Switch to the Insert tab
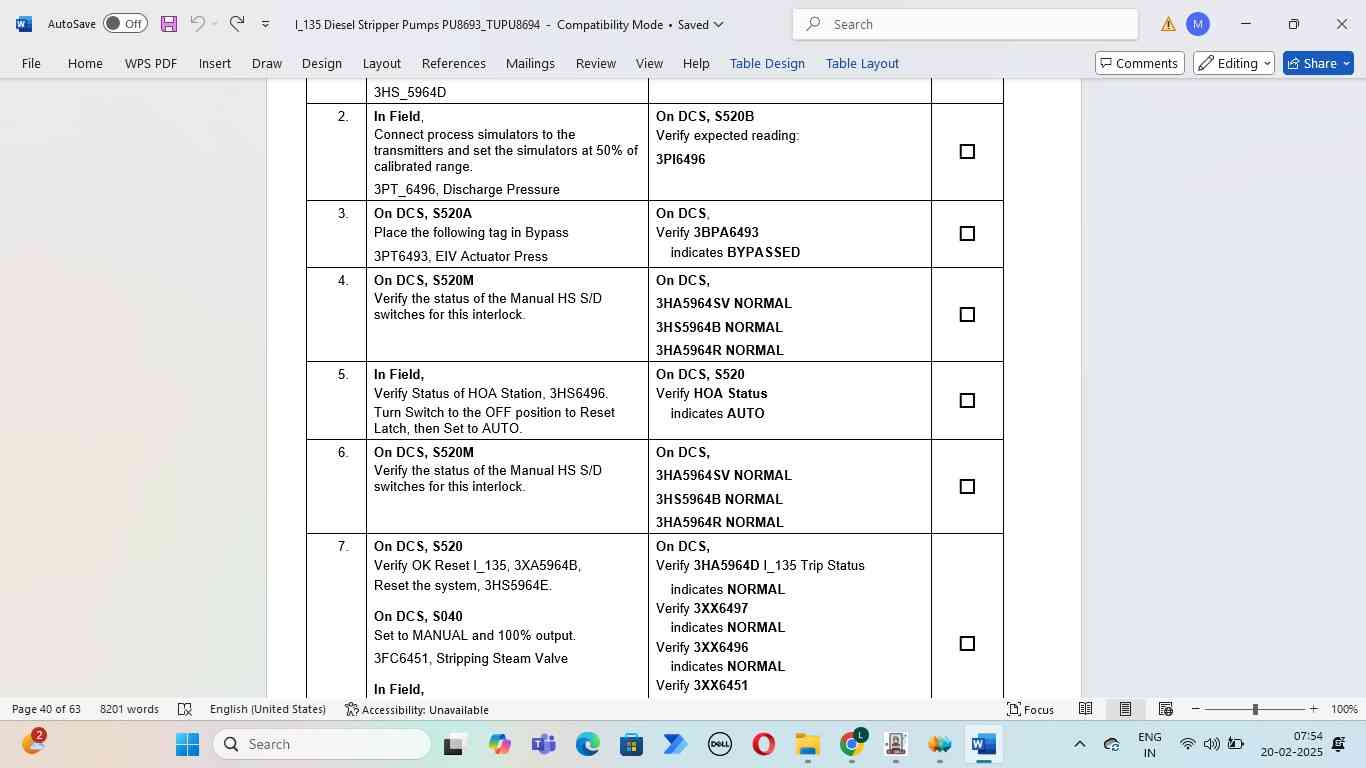Viewport: 1366px width, 768px height. click(x=215, y=63)
